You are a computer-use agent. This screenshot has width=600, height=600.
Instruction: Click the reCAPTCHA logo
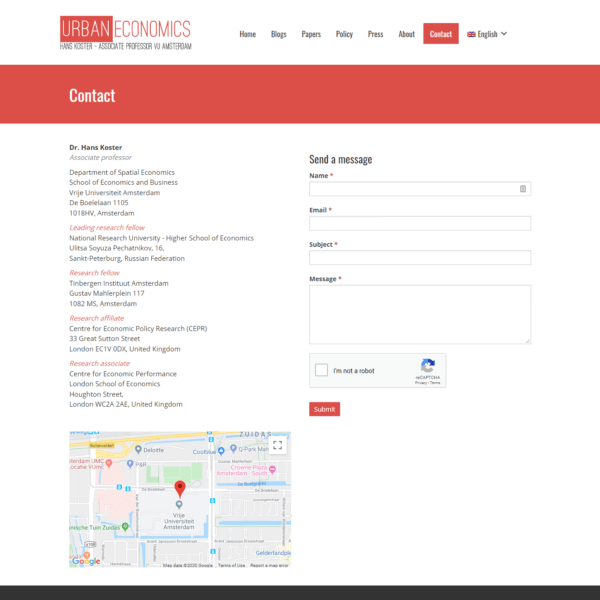tap(428, 367)
